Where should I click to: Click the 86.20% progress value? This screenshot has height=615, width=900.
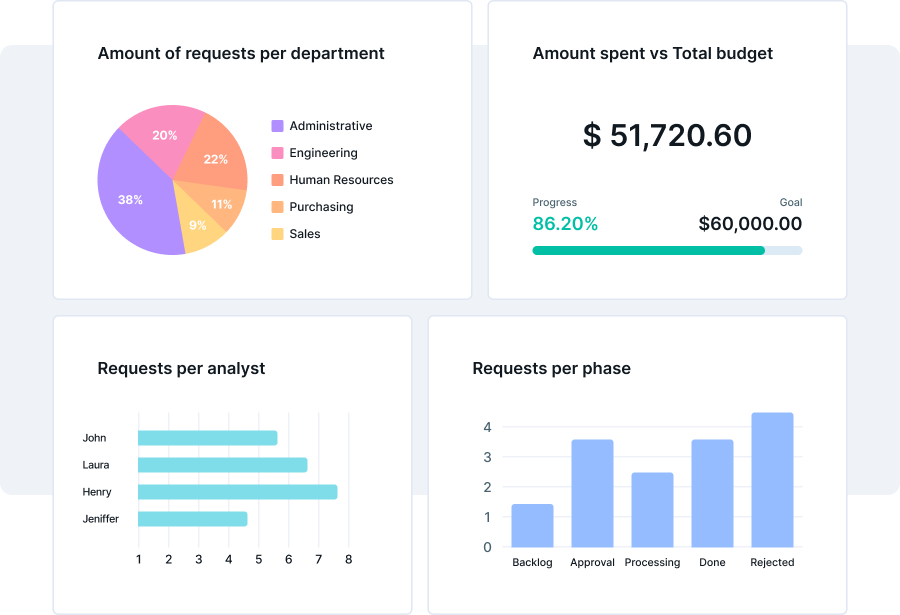pos(565,224)
